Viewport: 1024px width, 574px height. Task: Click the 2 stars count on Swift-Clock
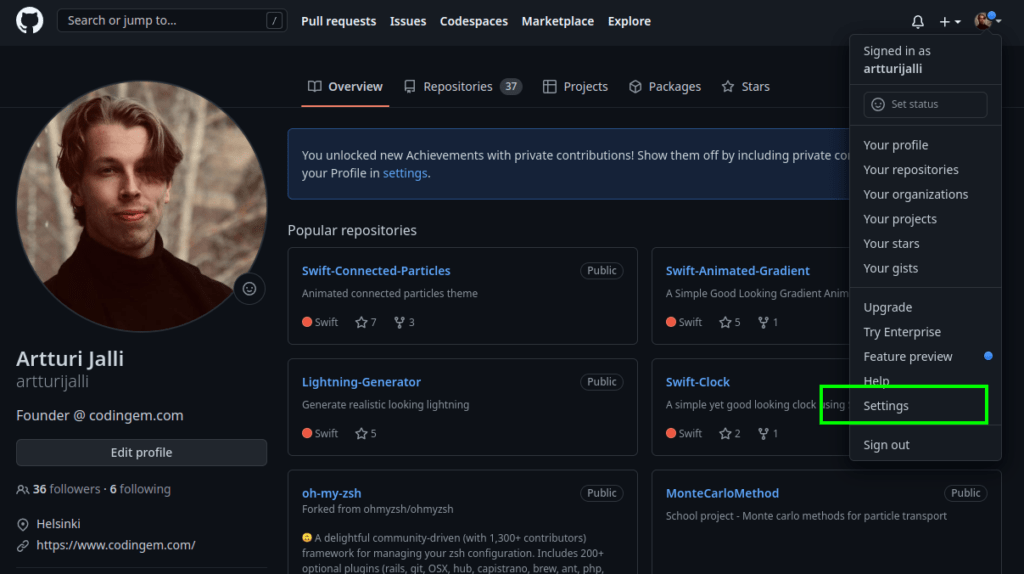[x=729, y=433]
